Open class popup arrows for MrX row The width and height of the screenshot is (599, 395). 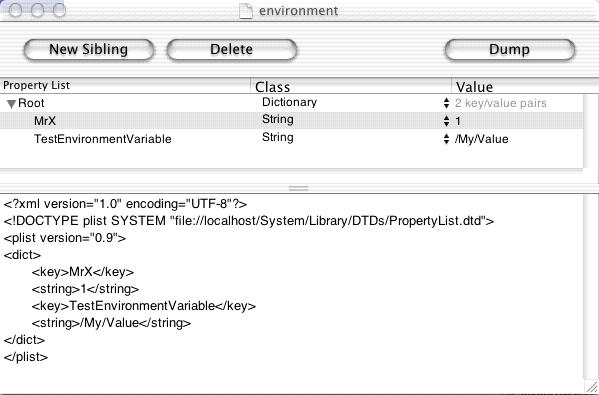coord(446,121)
